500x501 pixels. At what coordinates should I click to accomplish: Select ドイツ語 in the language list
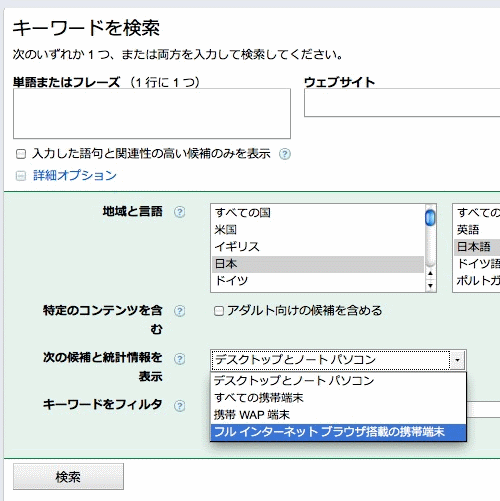[x=477, y=264]
